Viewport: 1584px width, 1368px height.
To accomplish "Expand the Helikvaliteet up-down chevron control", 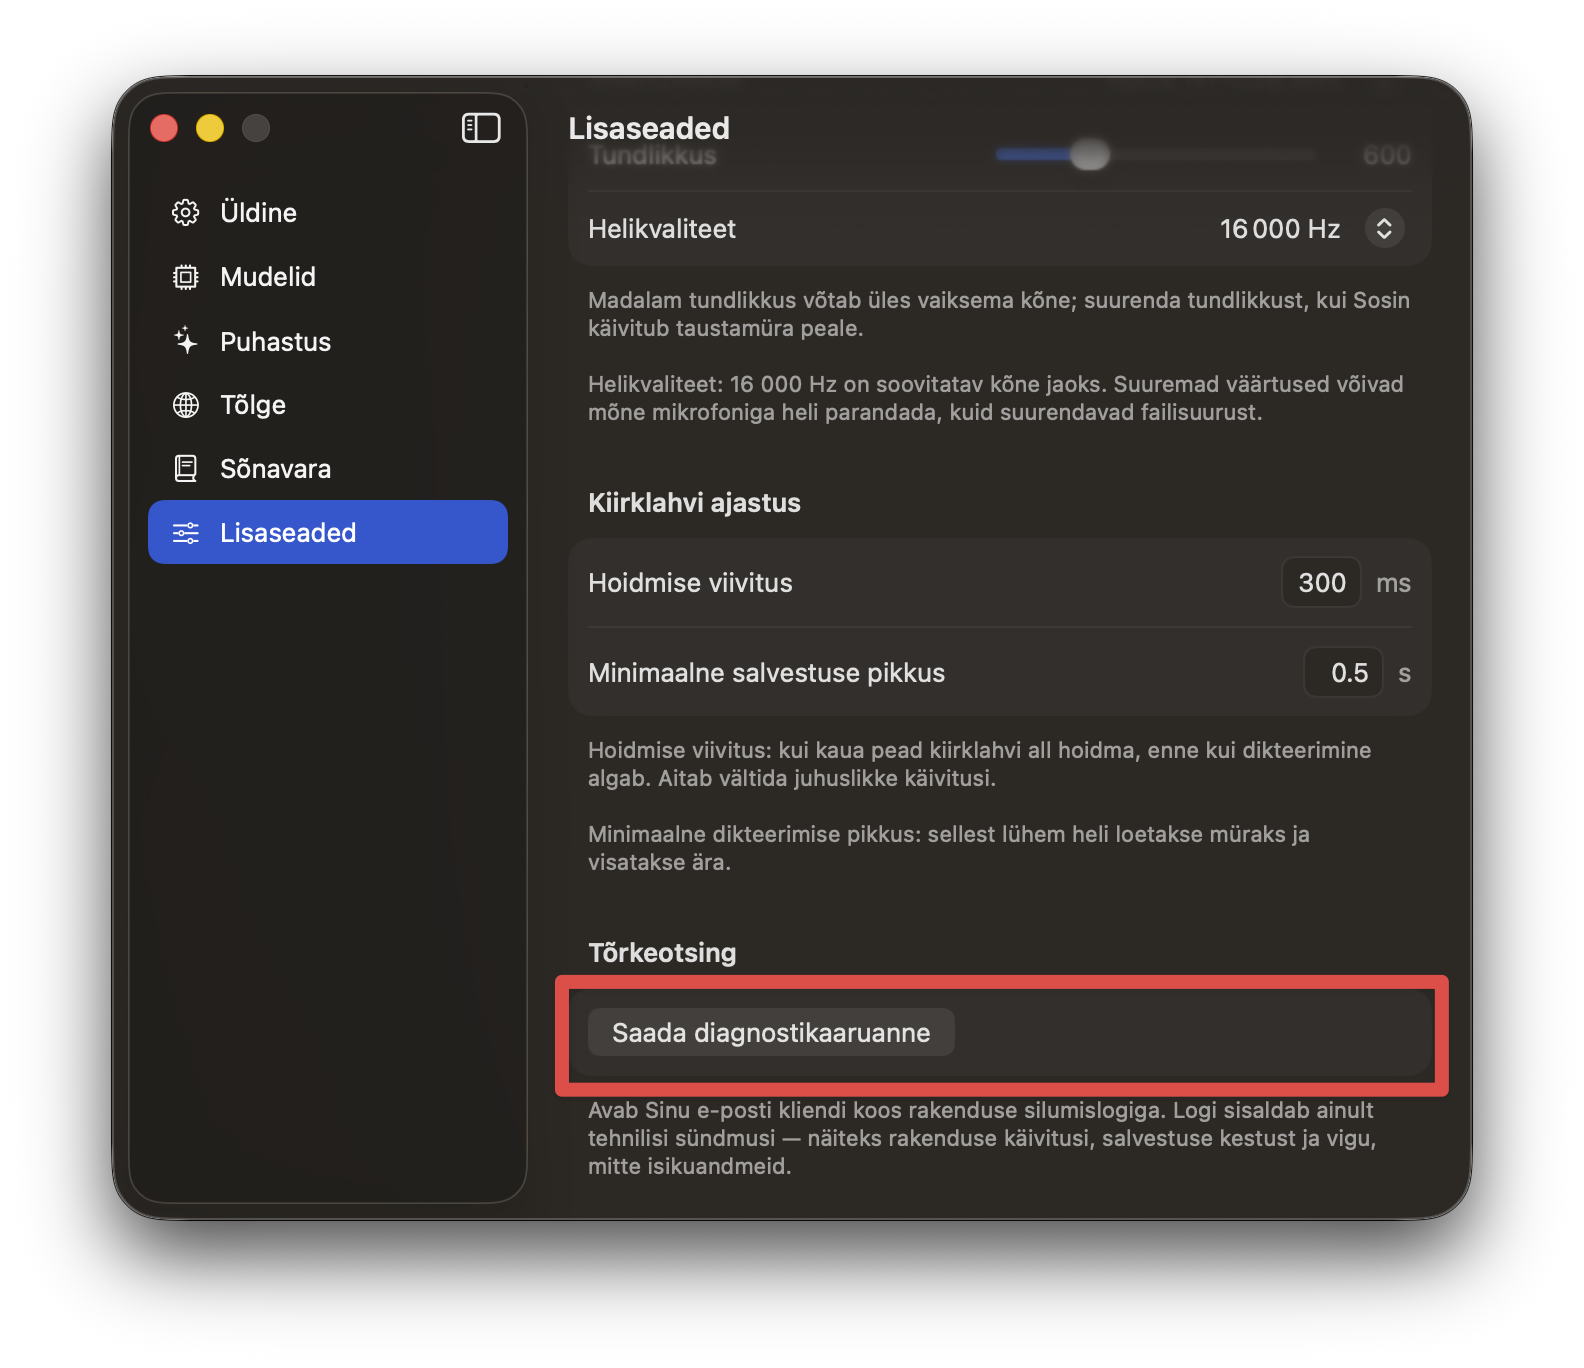I will [1384, 229].
